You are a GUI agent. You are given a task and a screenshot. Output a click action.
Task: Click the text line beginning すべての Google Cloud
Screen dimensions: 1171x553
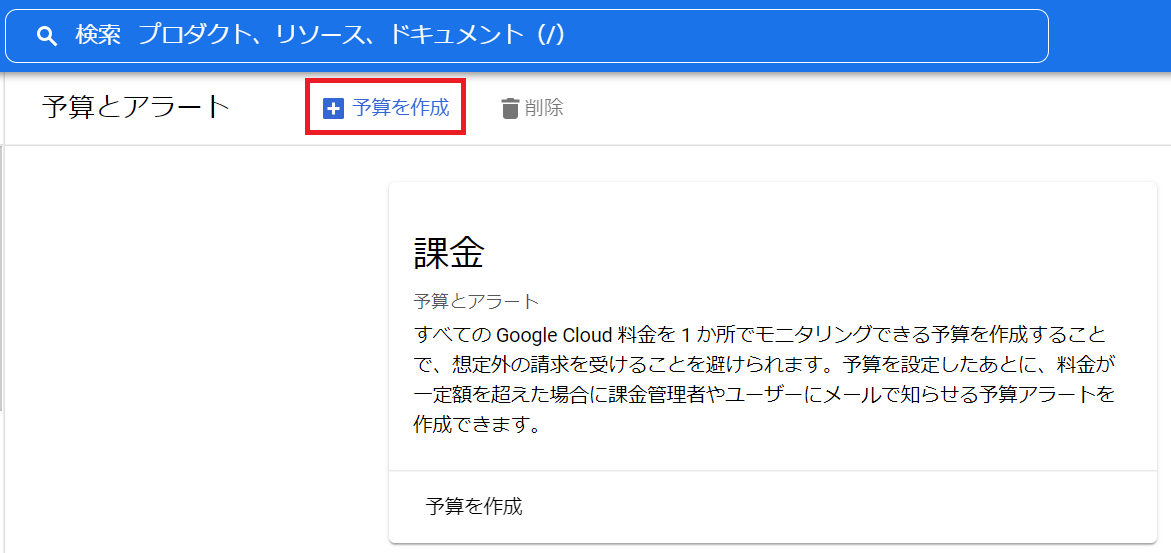760,333
